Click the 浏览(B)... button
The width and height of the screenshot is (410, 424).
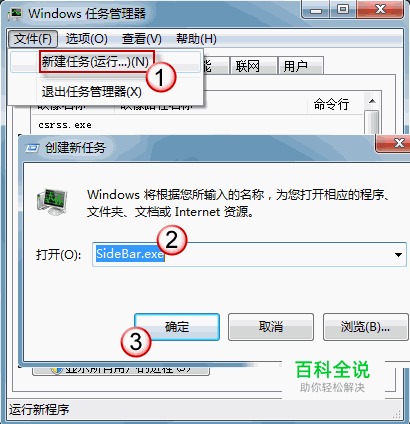365,326
